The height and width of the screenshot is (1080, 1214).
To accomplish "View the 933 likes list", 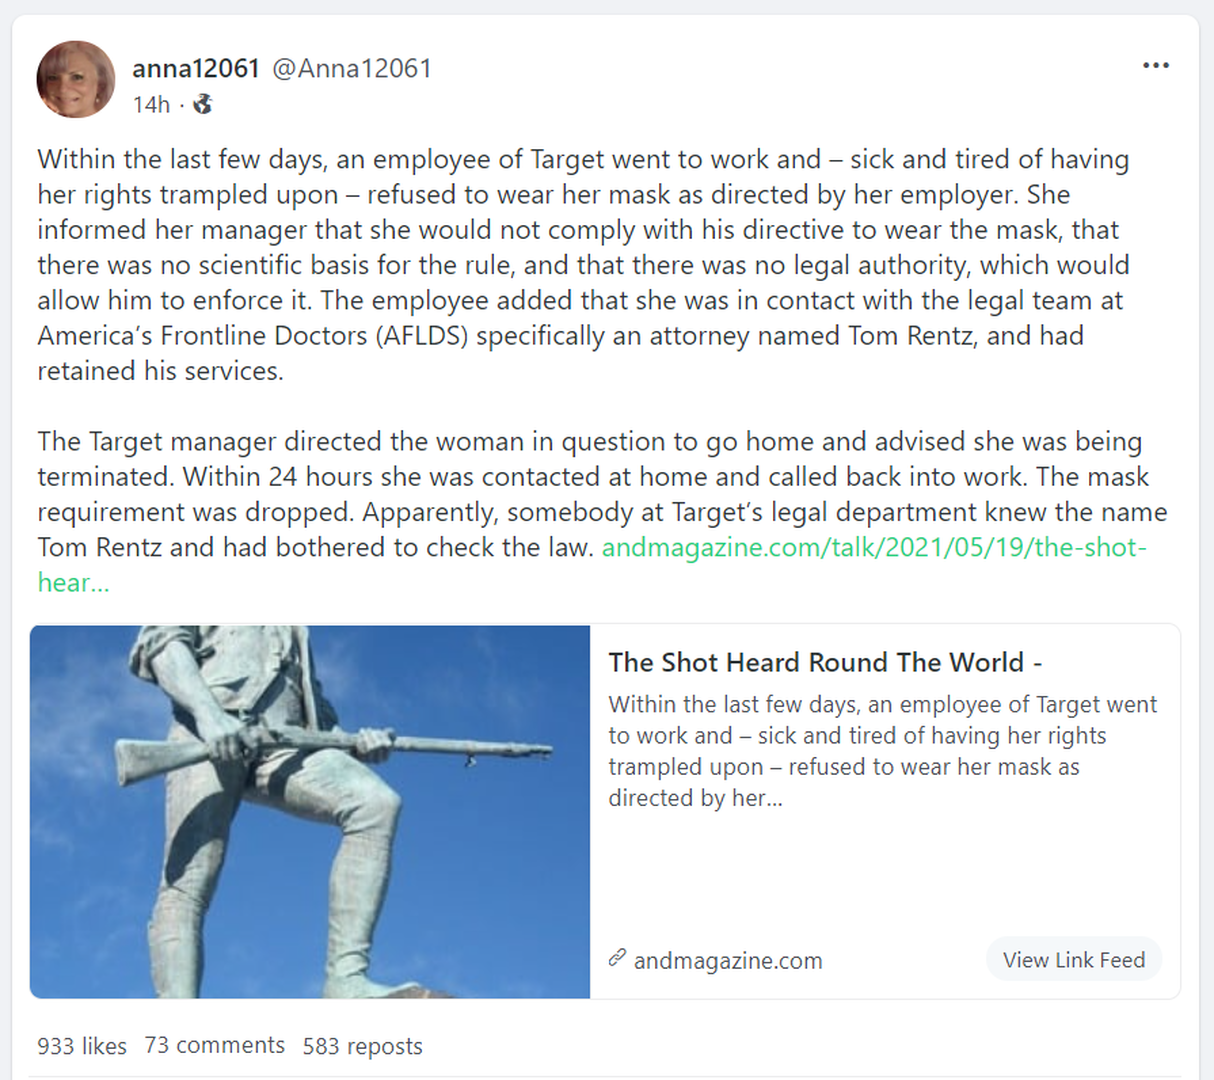I will [x=82, y=1046].
